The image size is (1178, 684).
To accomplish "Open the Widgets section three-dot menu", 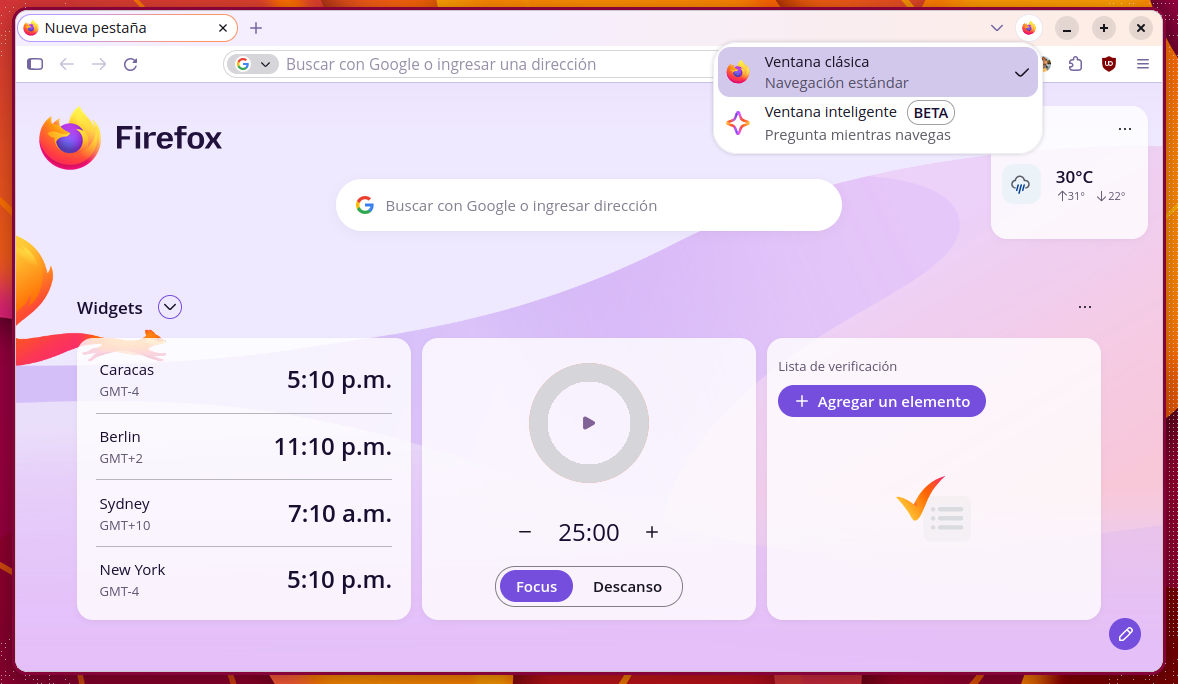I will coord(1085,307).
